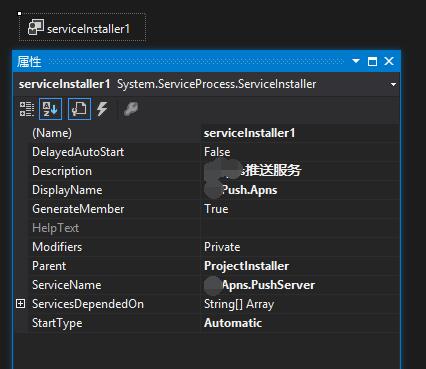The width and height of the screenshot is (426, 369).
Task: Select the ServiceName property label
Action: (x=67, y=285)
